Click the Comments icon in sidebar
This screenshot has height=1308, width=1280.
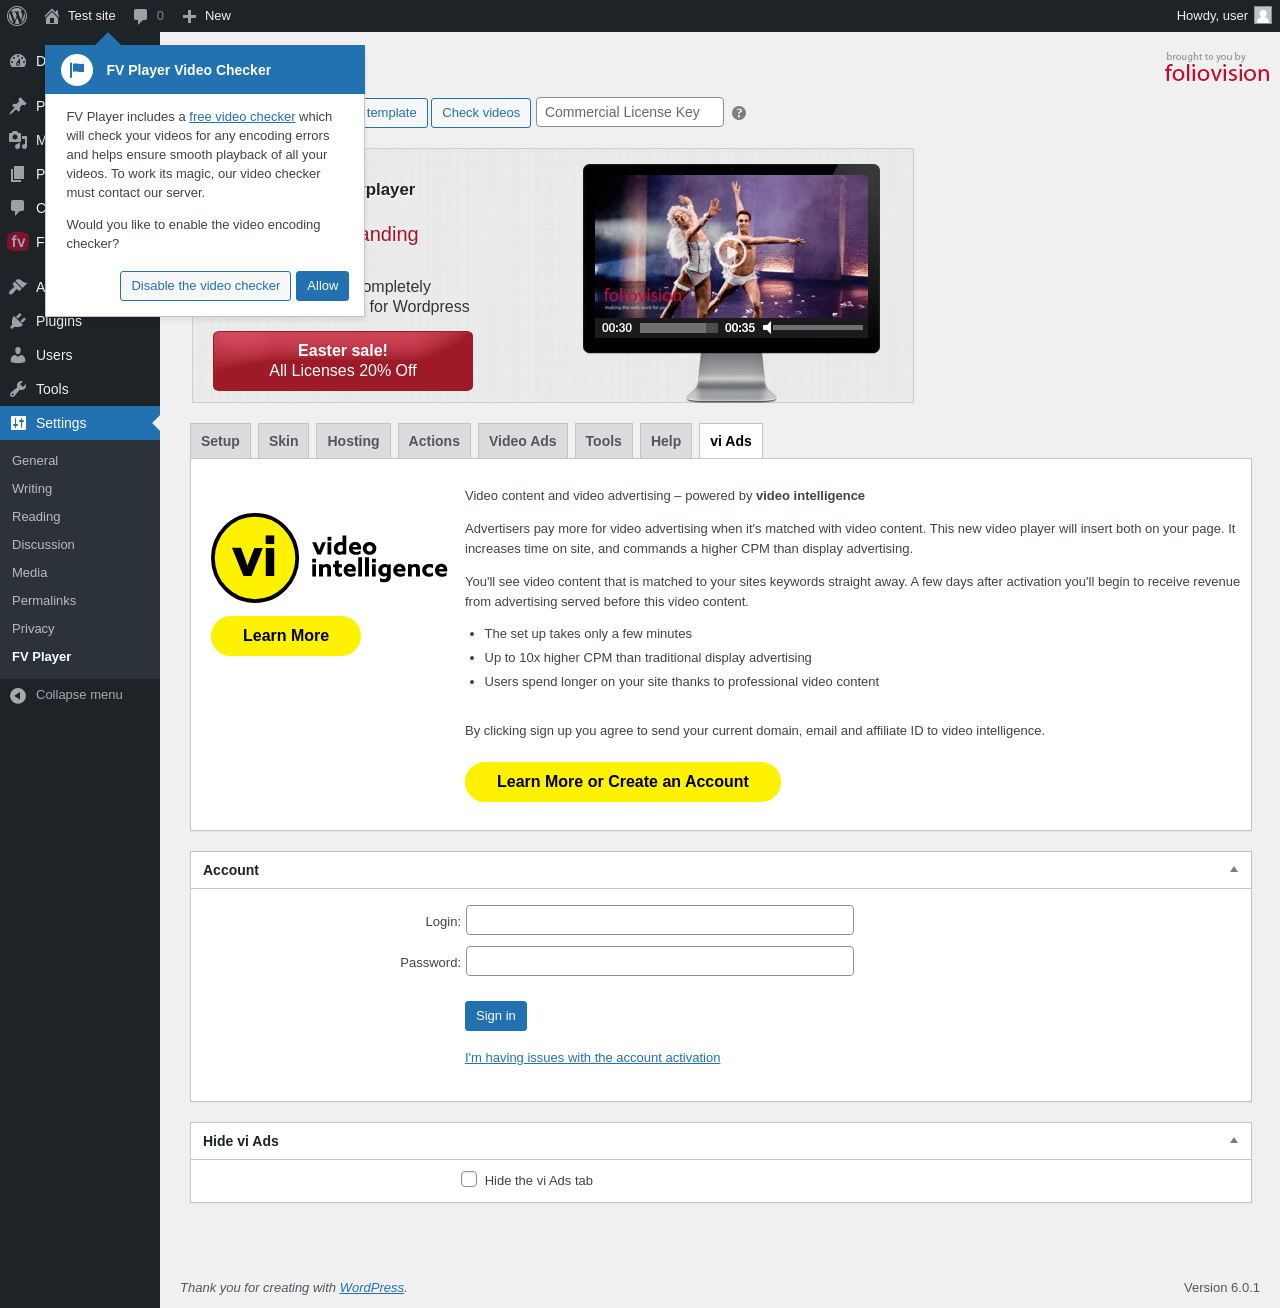pyautogui.click(x=18, y=208)
